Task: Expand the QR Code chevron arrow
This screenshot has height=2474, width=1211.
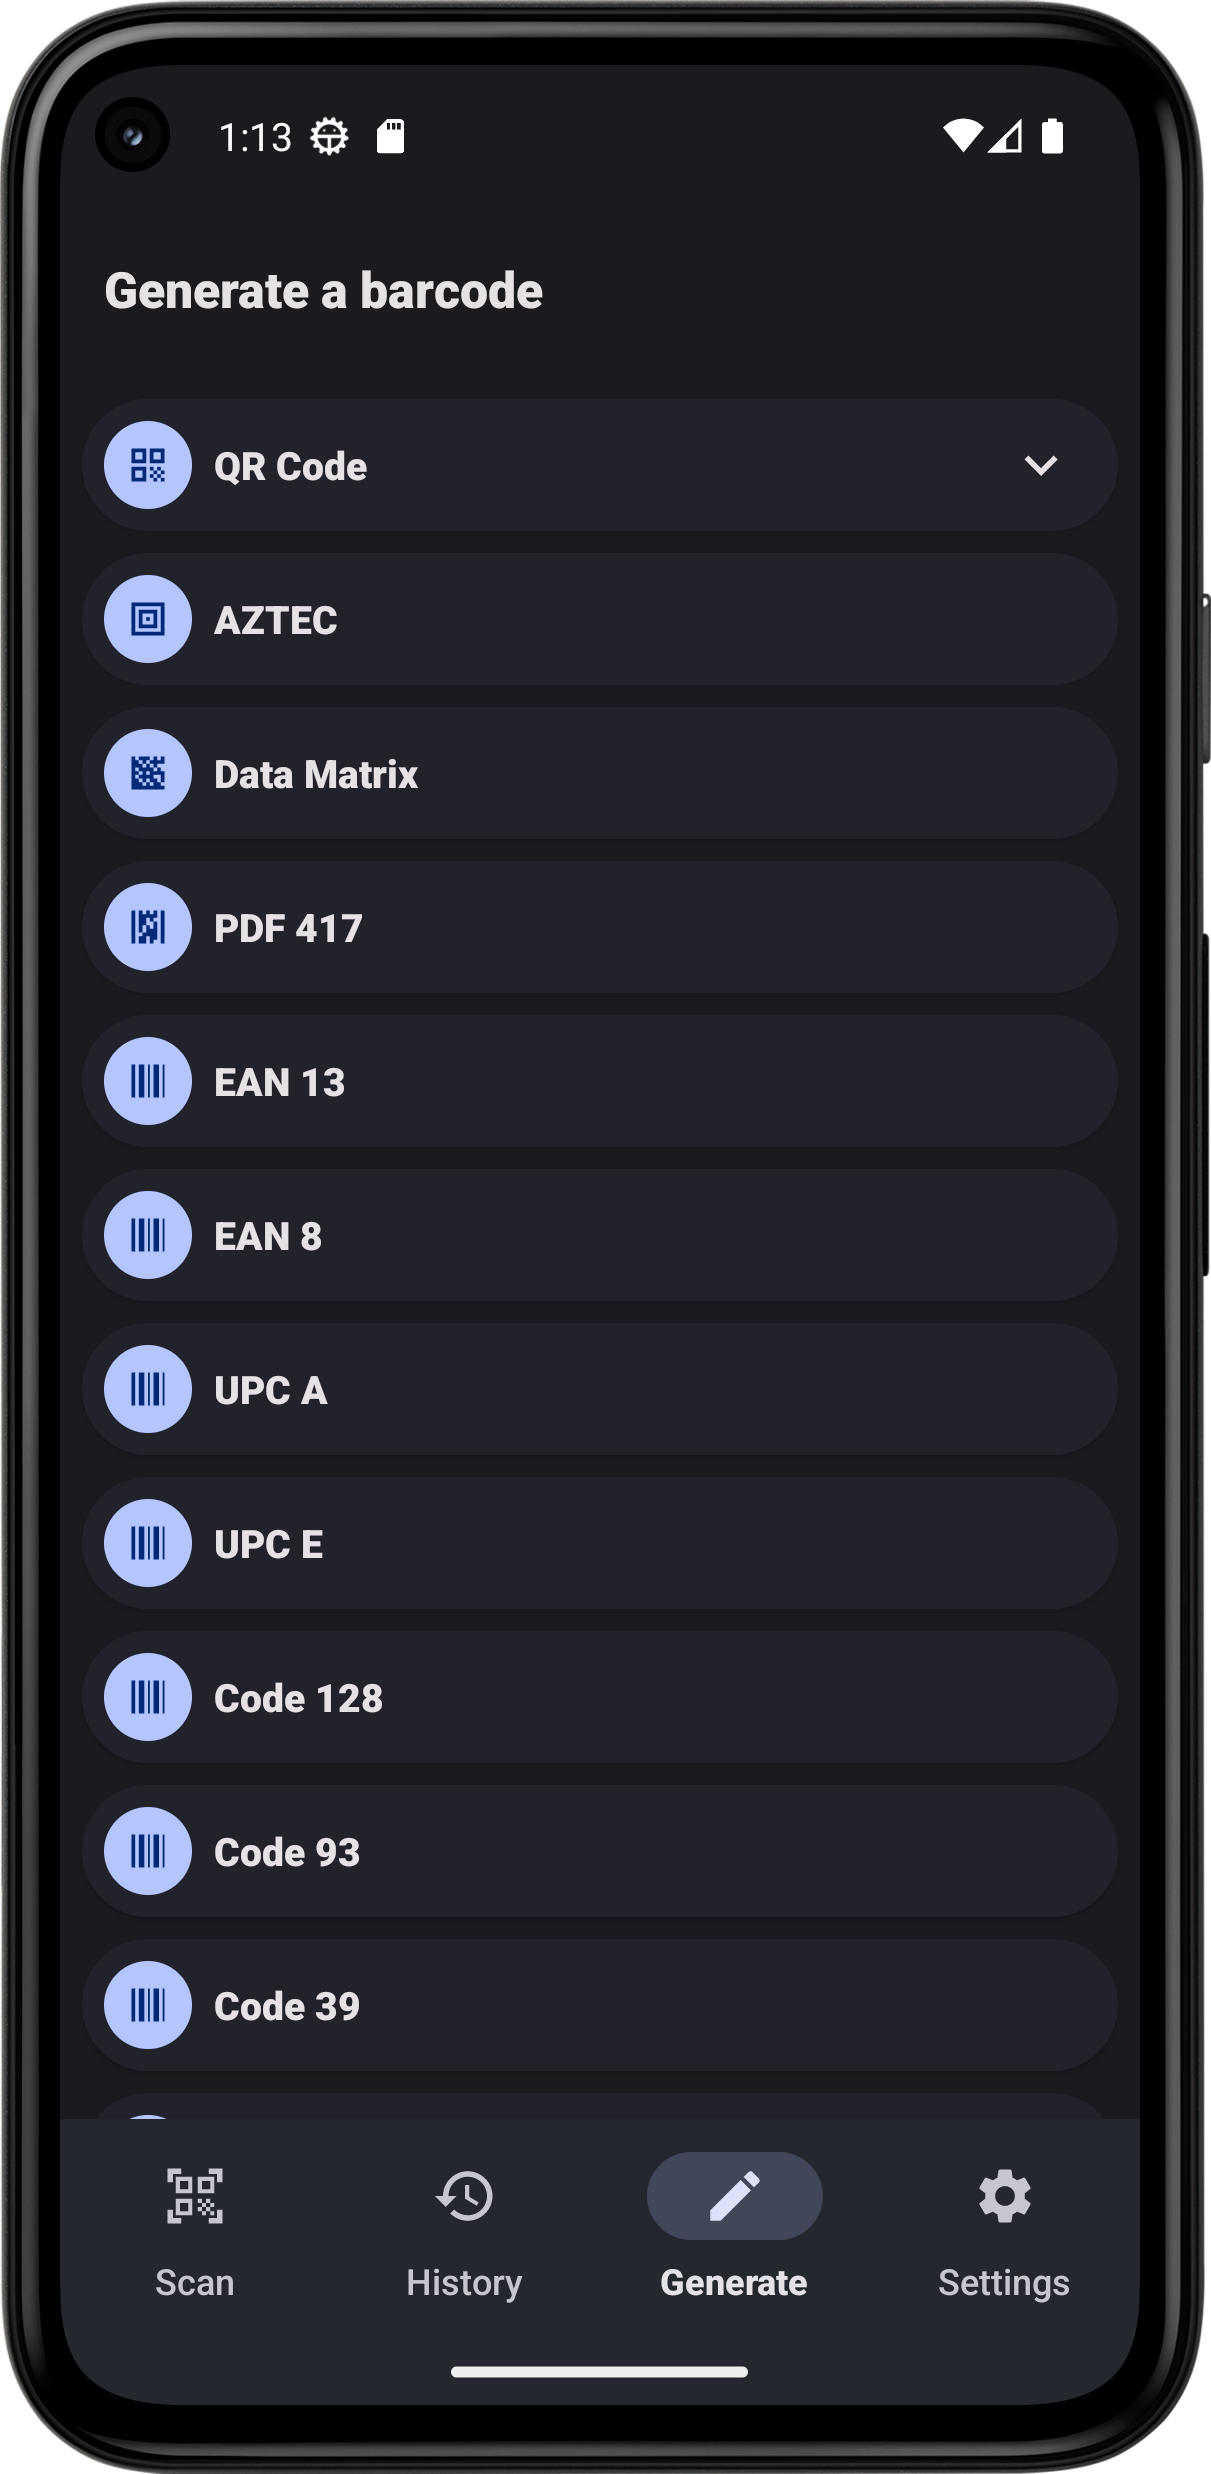Action: 1040,465
